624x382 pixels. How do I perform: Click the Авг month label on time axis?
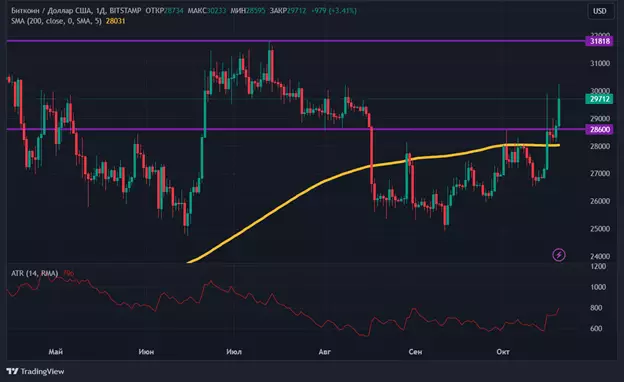pyautogui.click(x=325, y=352)
